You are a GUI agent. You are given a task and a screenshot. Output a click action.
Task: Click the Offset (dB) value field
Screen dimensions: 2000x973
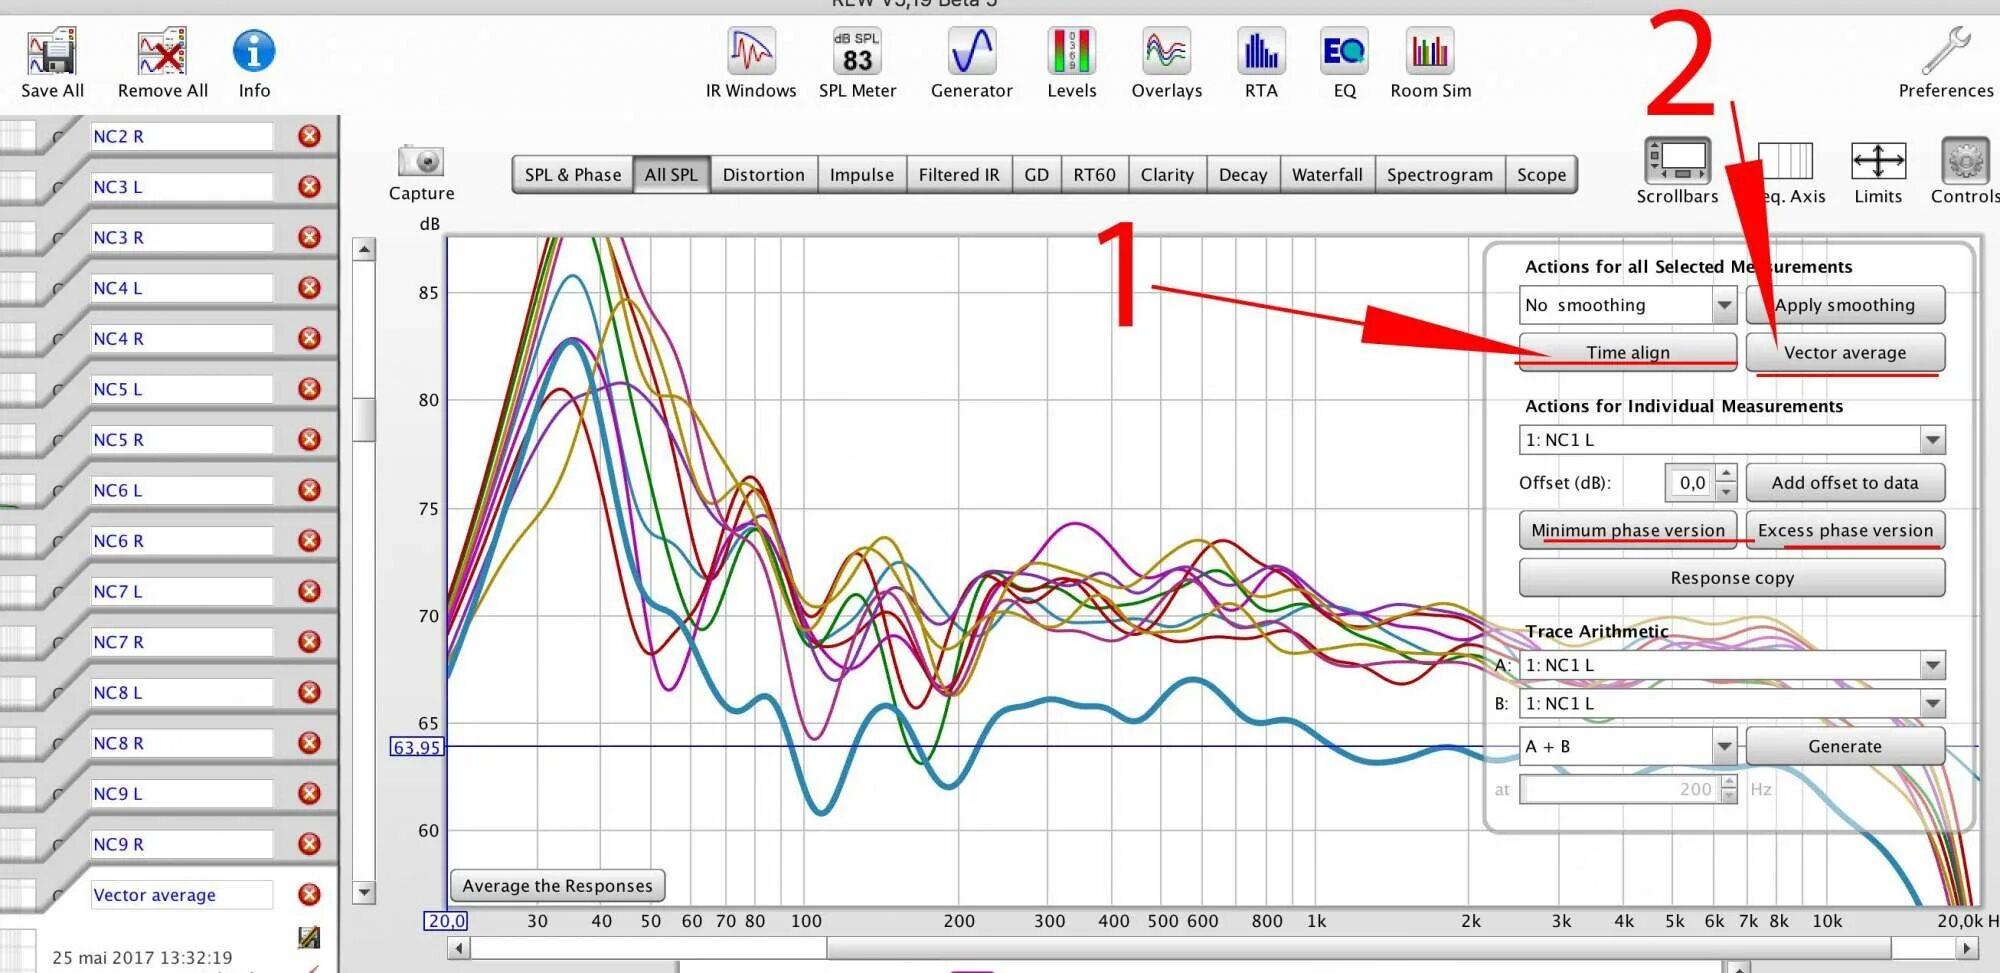1691,482
